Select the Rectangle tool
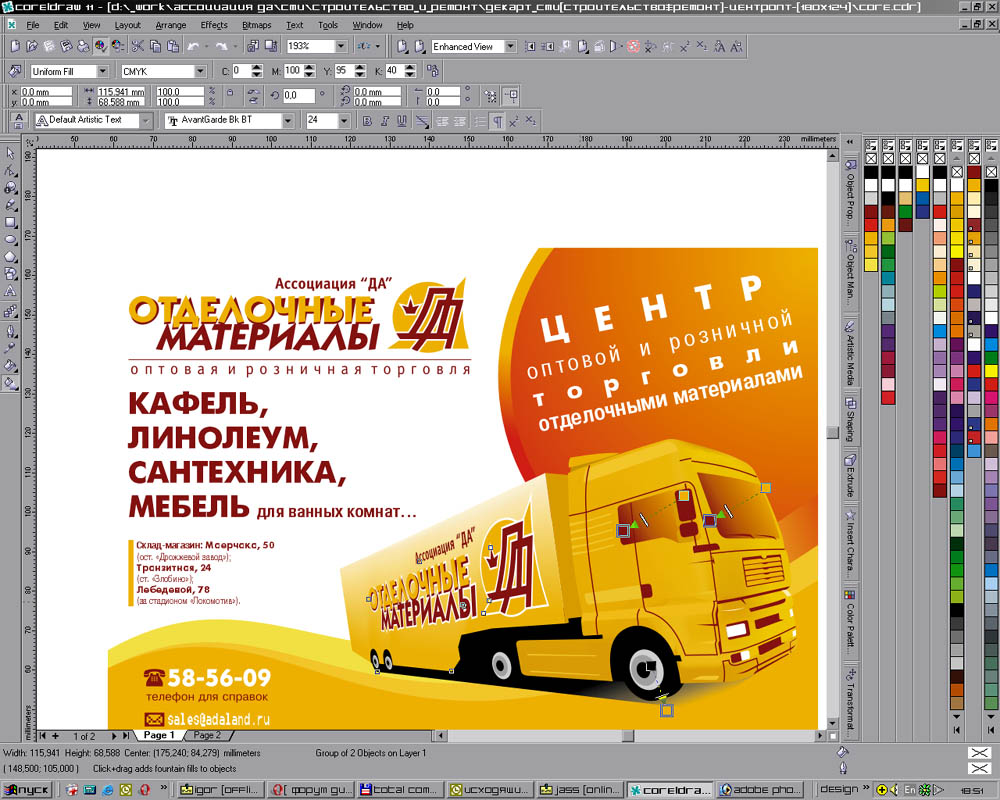The width and height of the screenshot is (1000, 800). (x=10, y=223)
